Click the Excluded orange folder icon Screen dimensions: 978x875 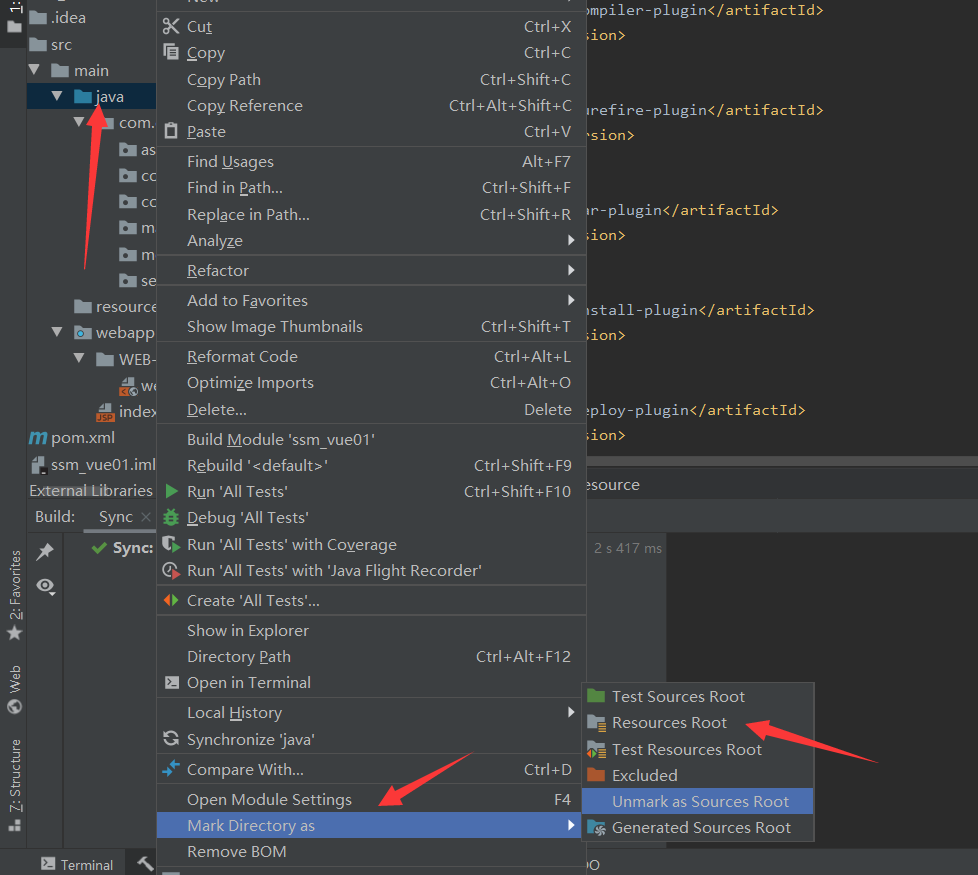click(x=596, y=775)
